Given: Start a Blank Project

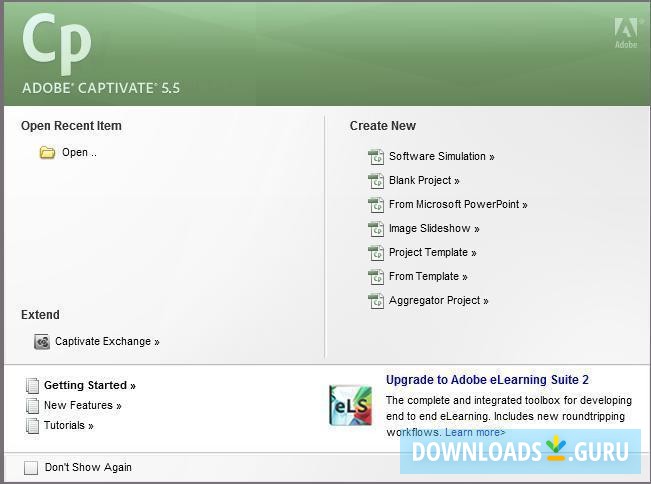Looking at the screenshot, I should point(424,181).
